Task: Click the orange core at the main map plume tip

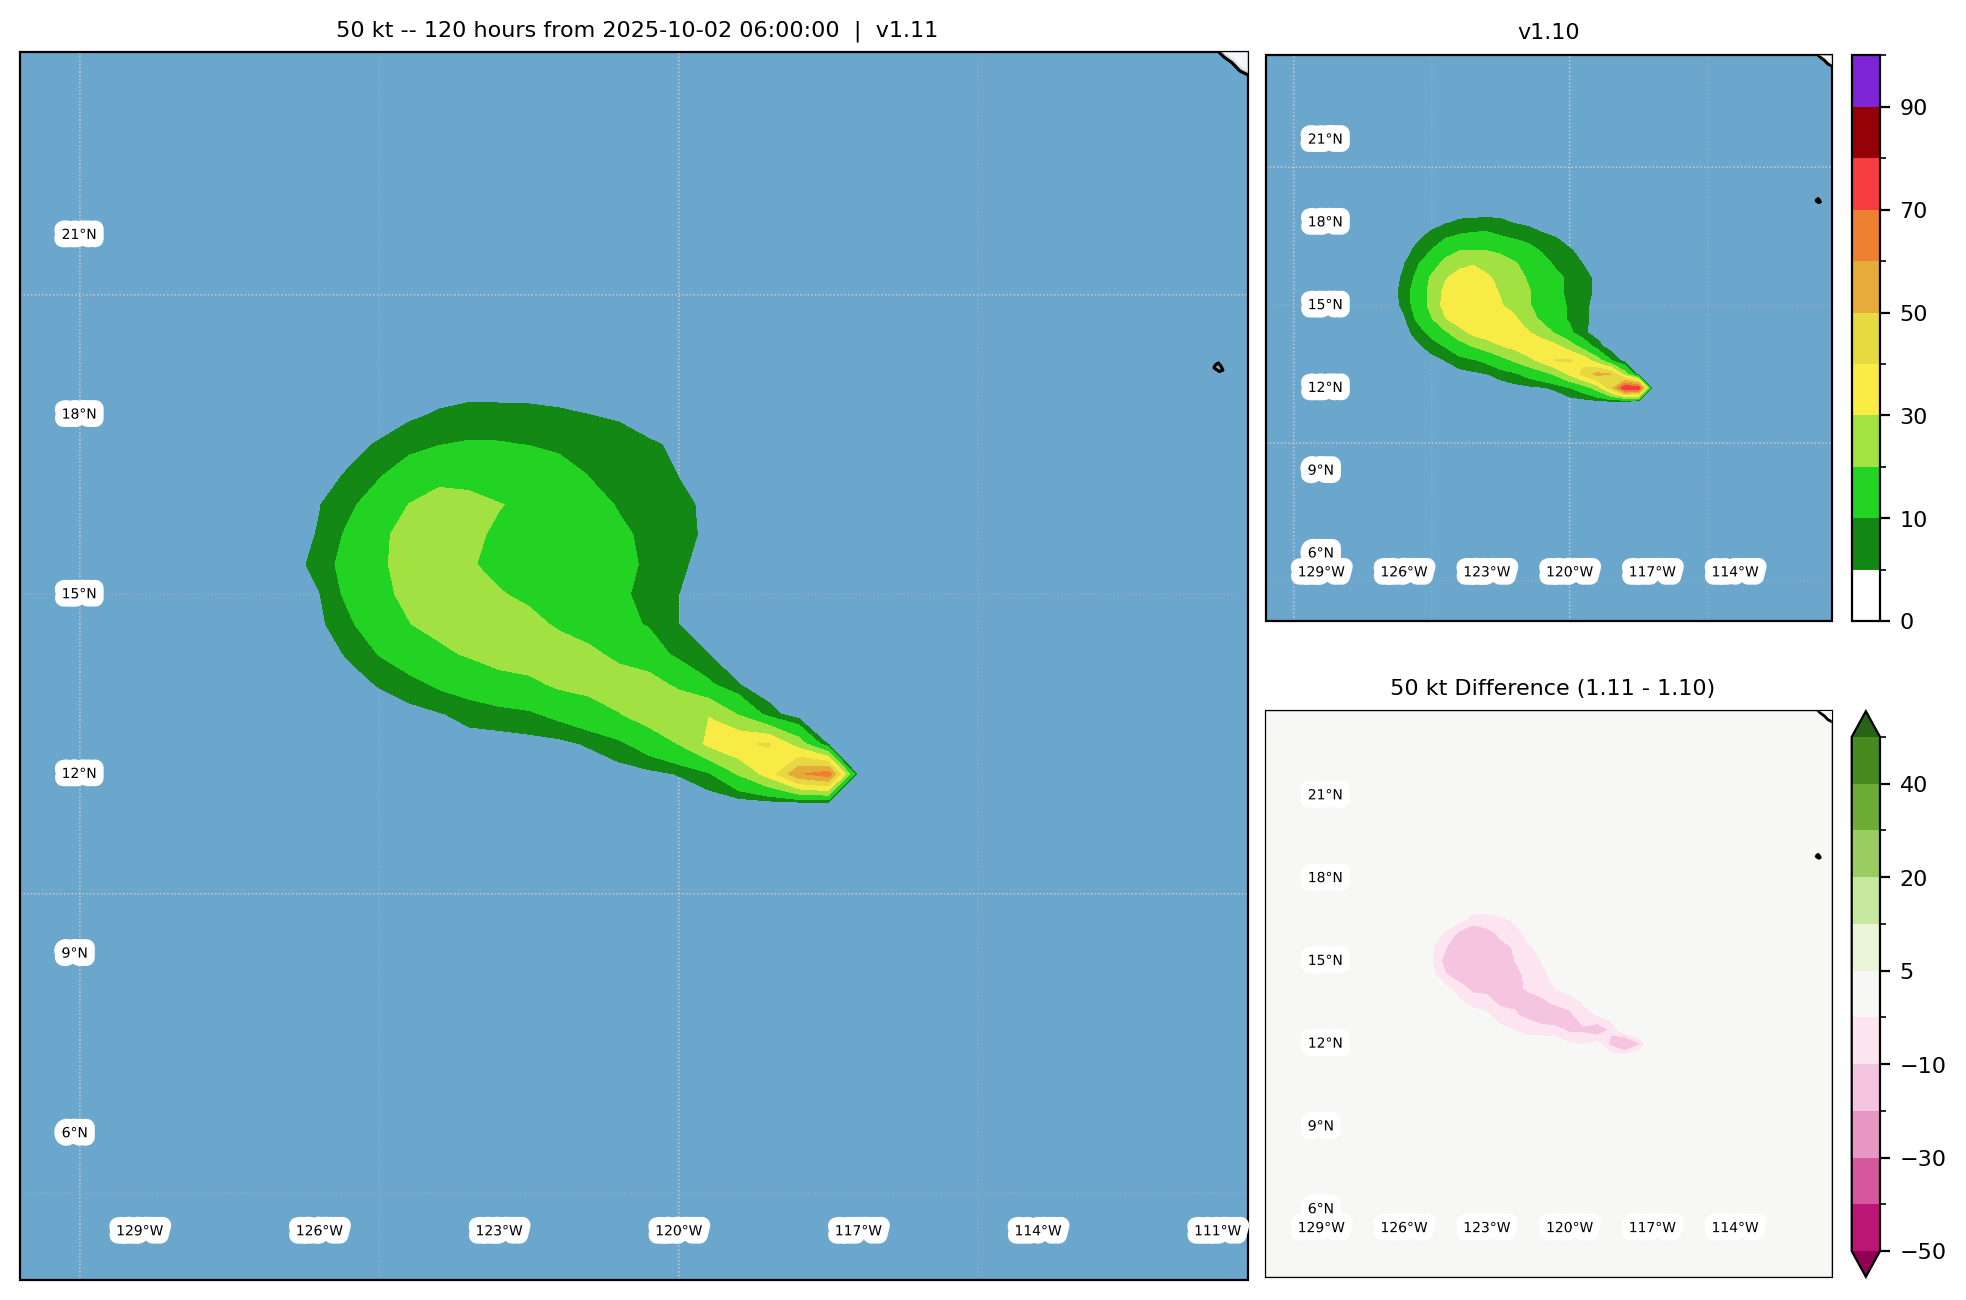Action: point(820,774)
